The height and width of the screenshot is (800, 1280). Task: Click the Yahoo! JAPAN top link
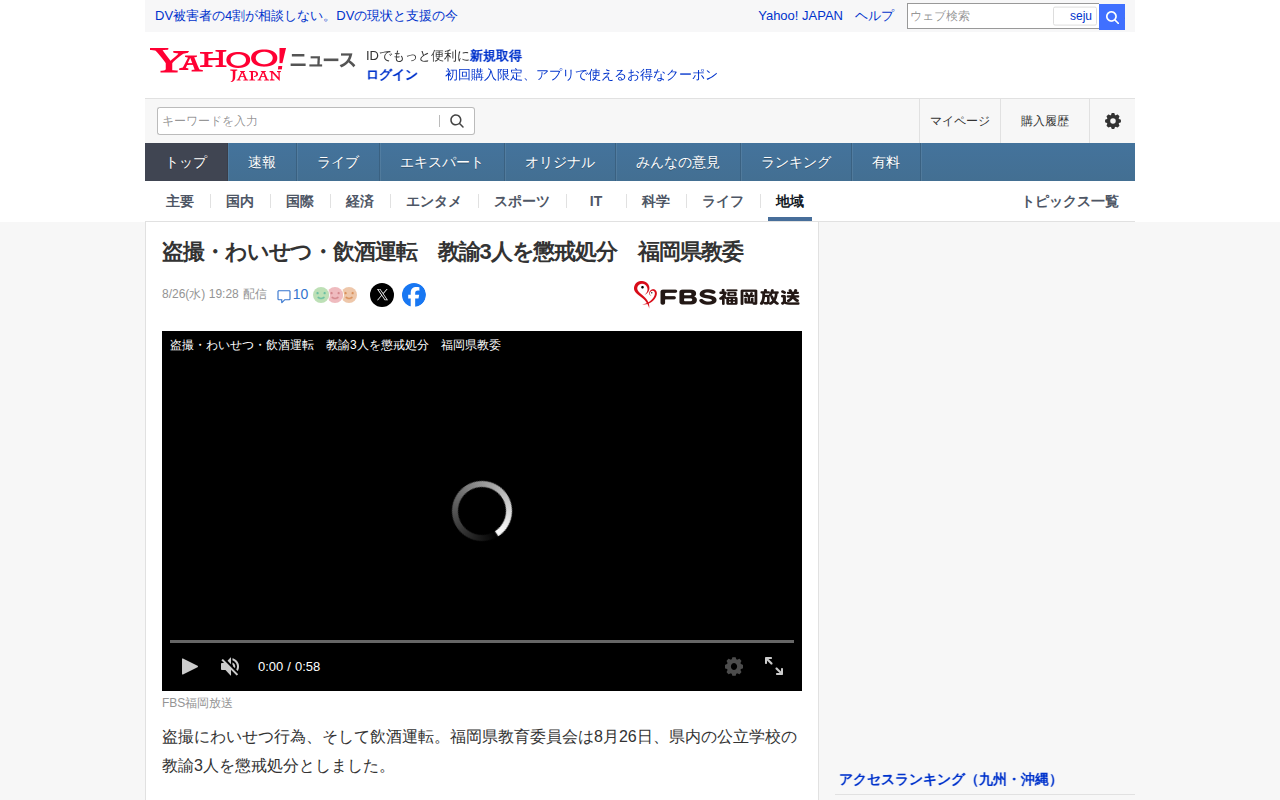pos(800,16)
